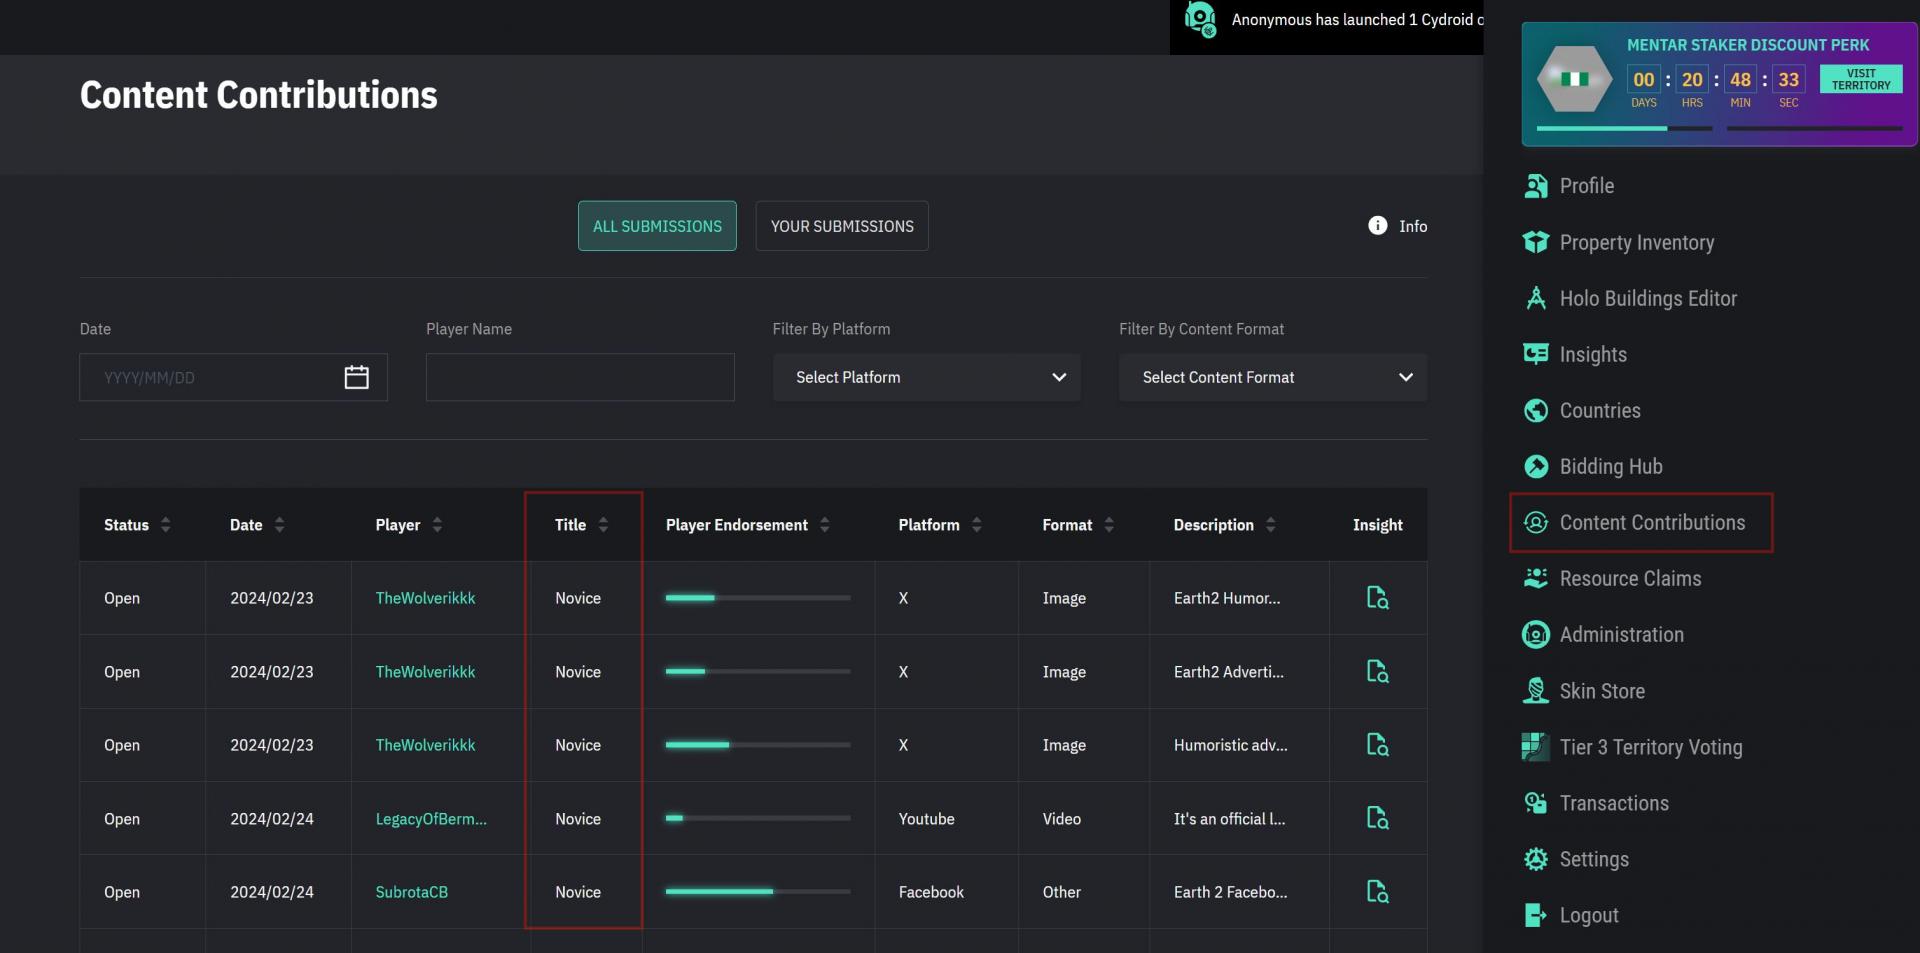Image resolution: width=1920 pixels, height=953 pixels.
Task: Select the All Submissions tab
Action: click(657, 226)
